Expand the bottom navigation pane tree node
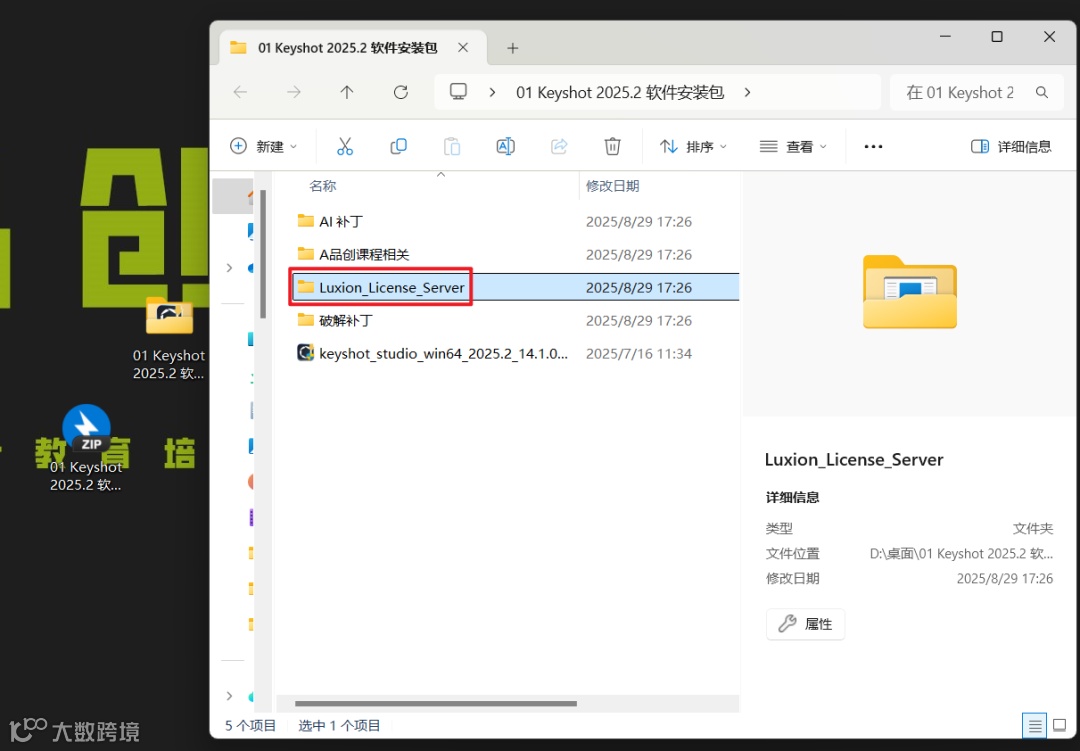 click(229, 696)
